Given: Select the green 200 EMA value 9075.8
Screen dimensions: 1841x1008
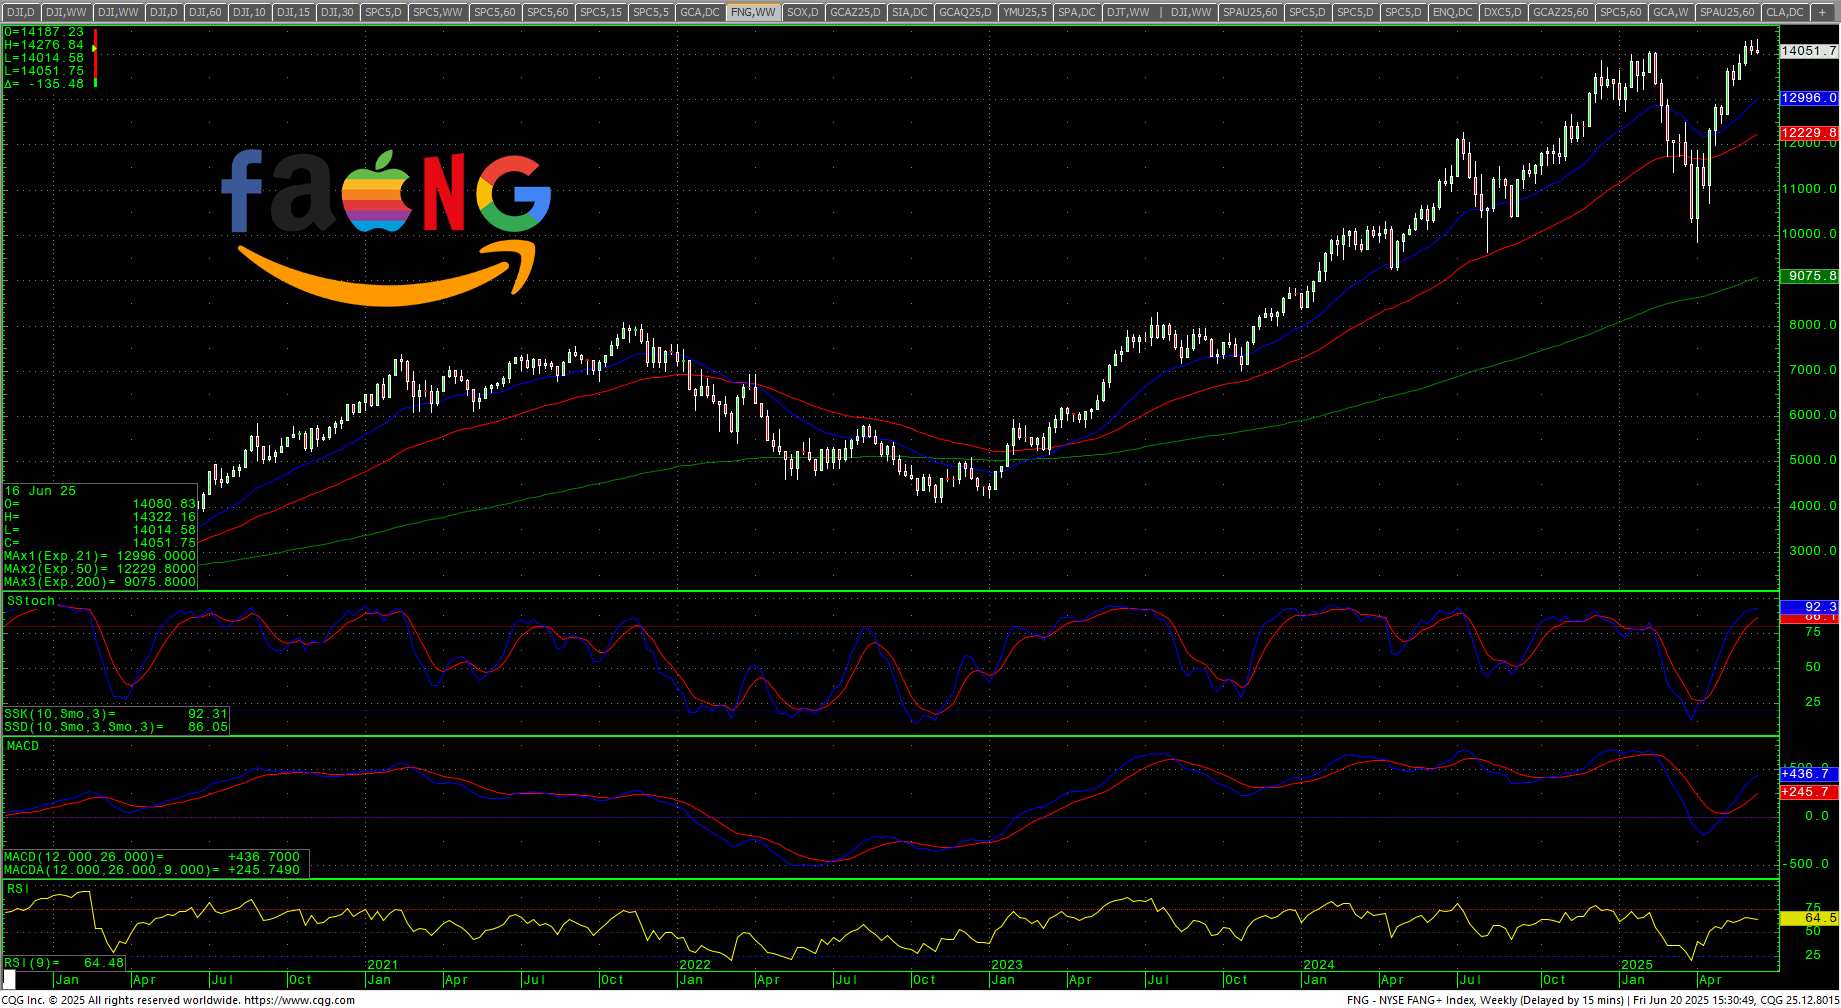Looking at the screenshot, I should [1809, 276].
